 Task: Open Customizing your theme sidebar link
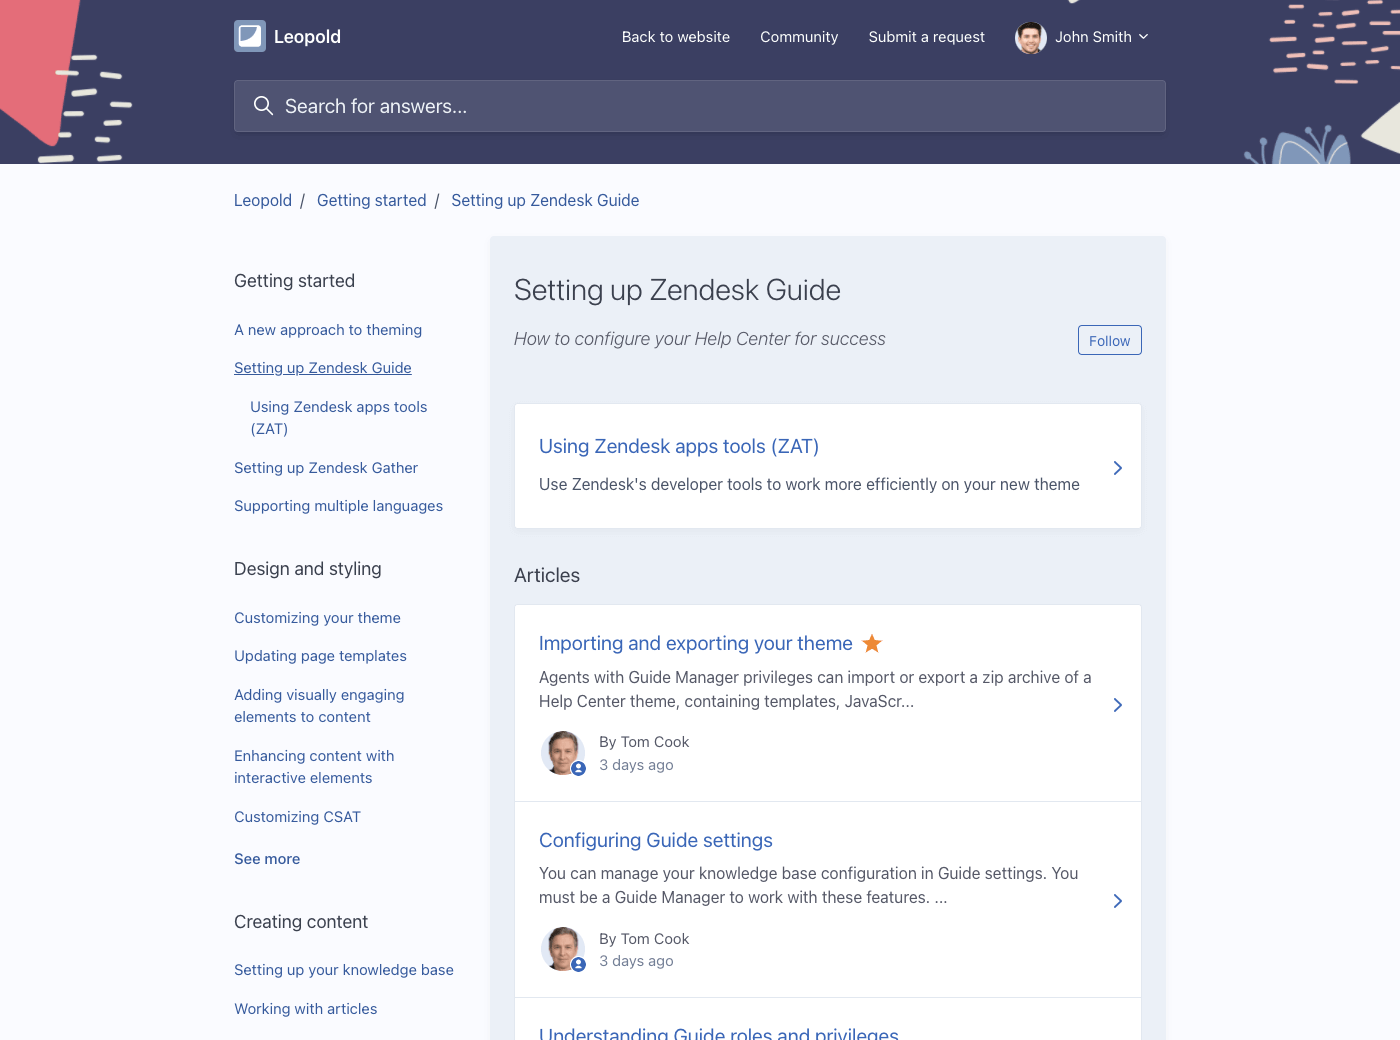[x=317, y=618]
